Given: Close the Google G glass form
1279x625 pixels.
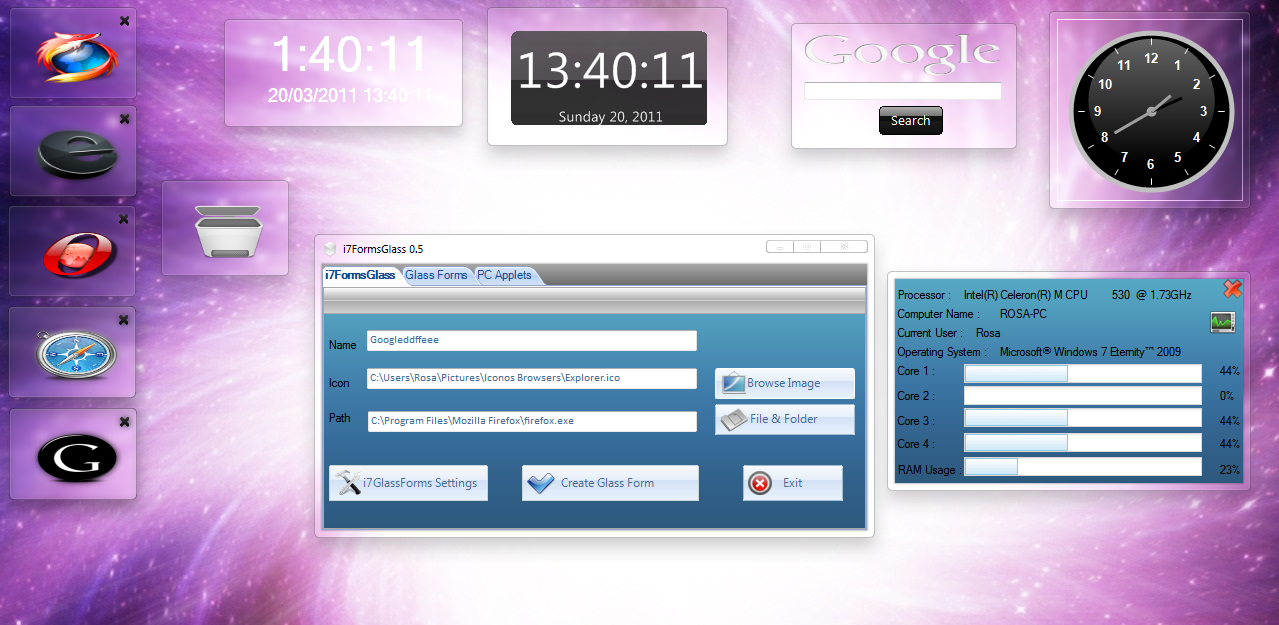Looking at the screenshot, I should point(124,422).
